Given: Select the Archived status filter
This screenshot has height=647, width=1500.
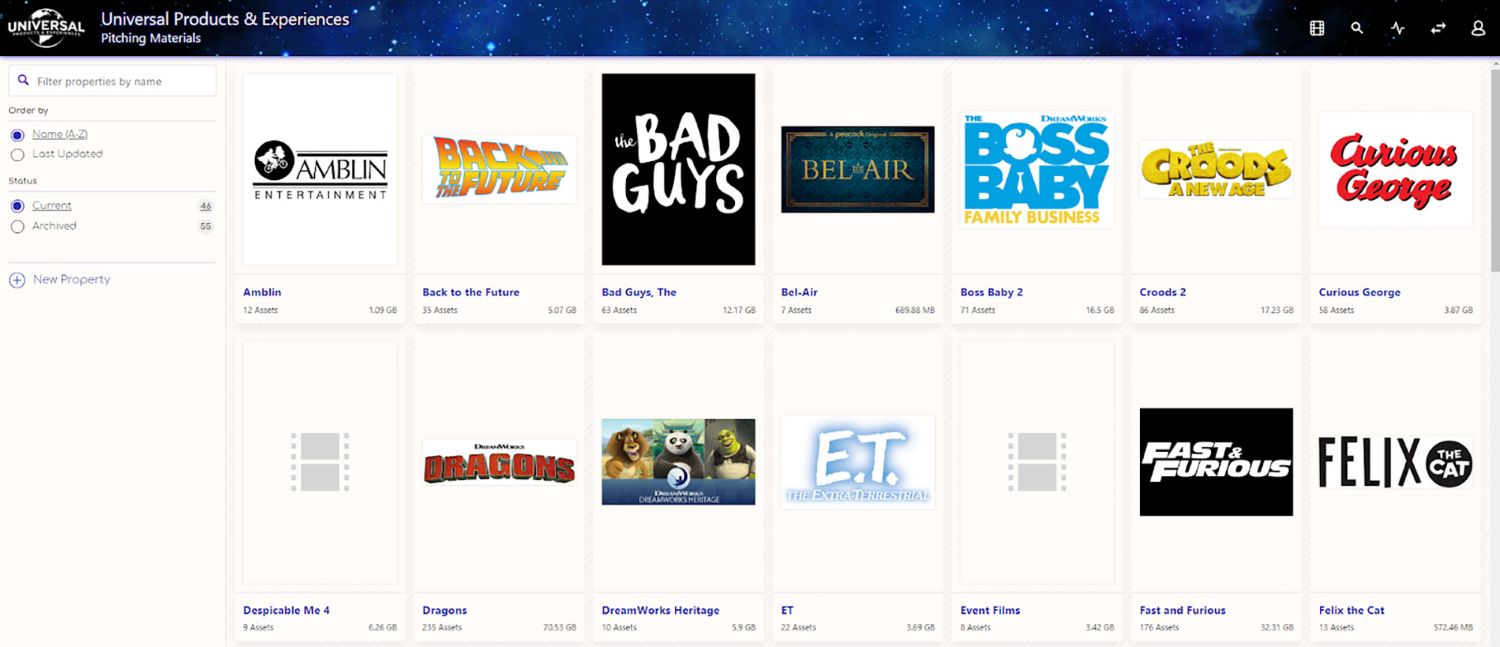Looking at the screenshot, I should [x=17, y=227].
